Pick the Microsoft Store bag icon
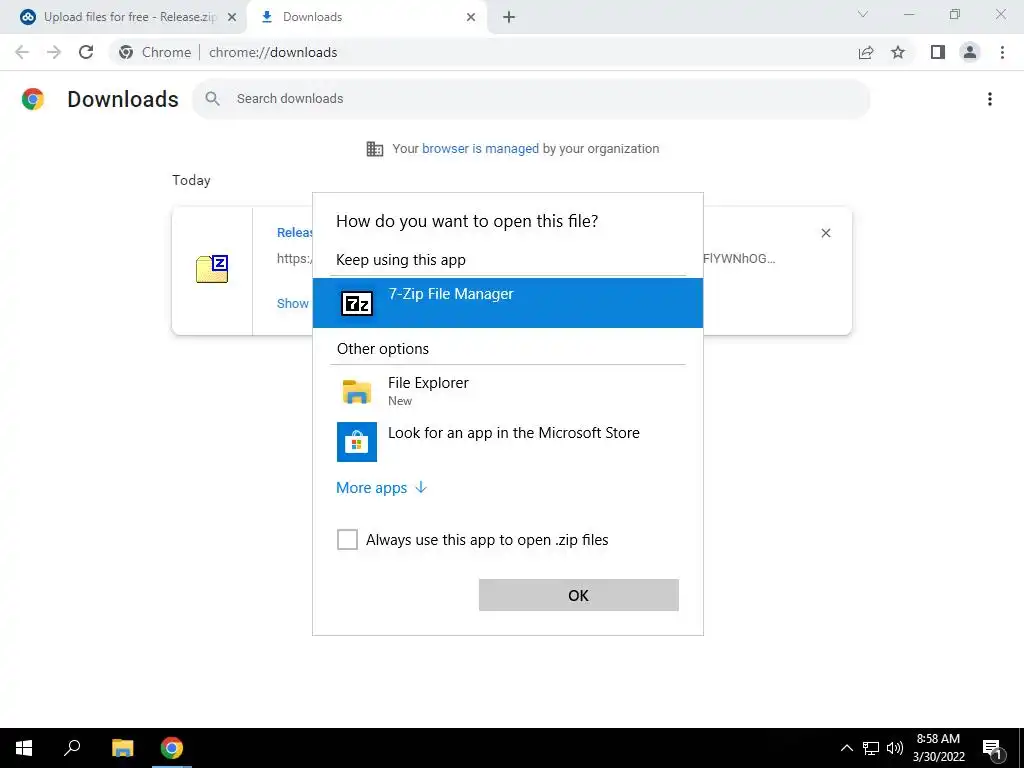 pyautogui.click(x=357, y=441)
